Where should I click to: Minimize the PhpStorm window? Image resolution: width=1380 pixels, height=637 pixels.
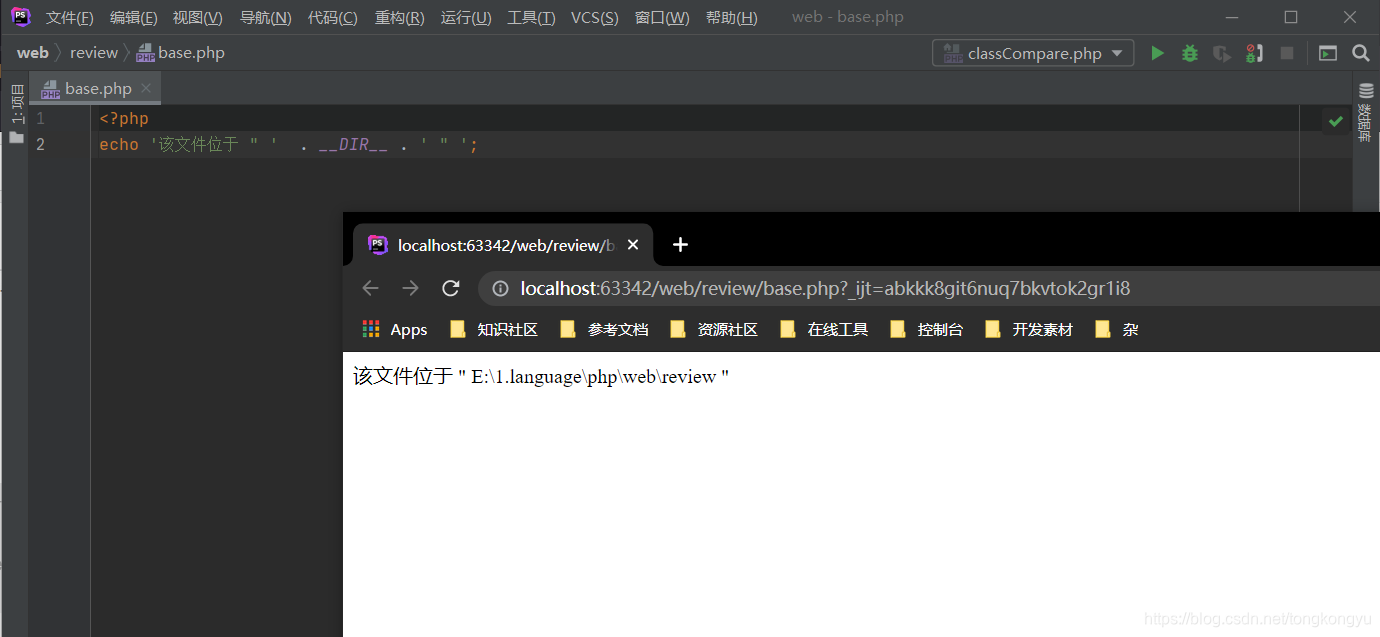pyautogui.click(x=1233, y=17)
